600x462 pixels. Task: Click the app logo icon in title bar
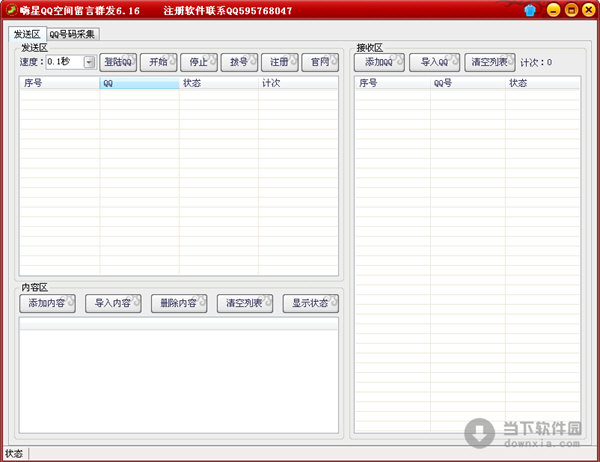point(10,10)
